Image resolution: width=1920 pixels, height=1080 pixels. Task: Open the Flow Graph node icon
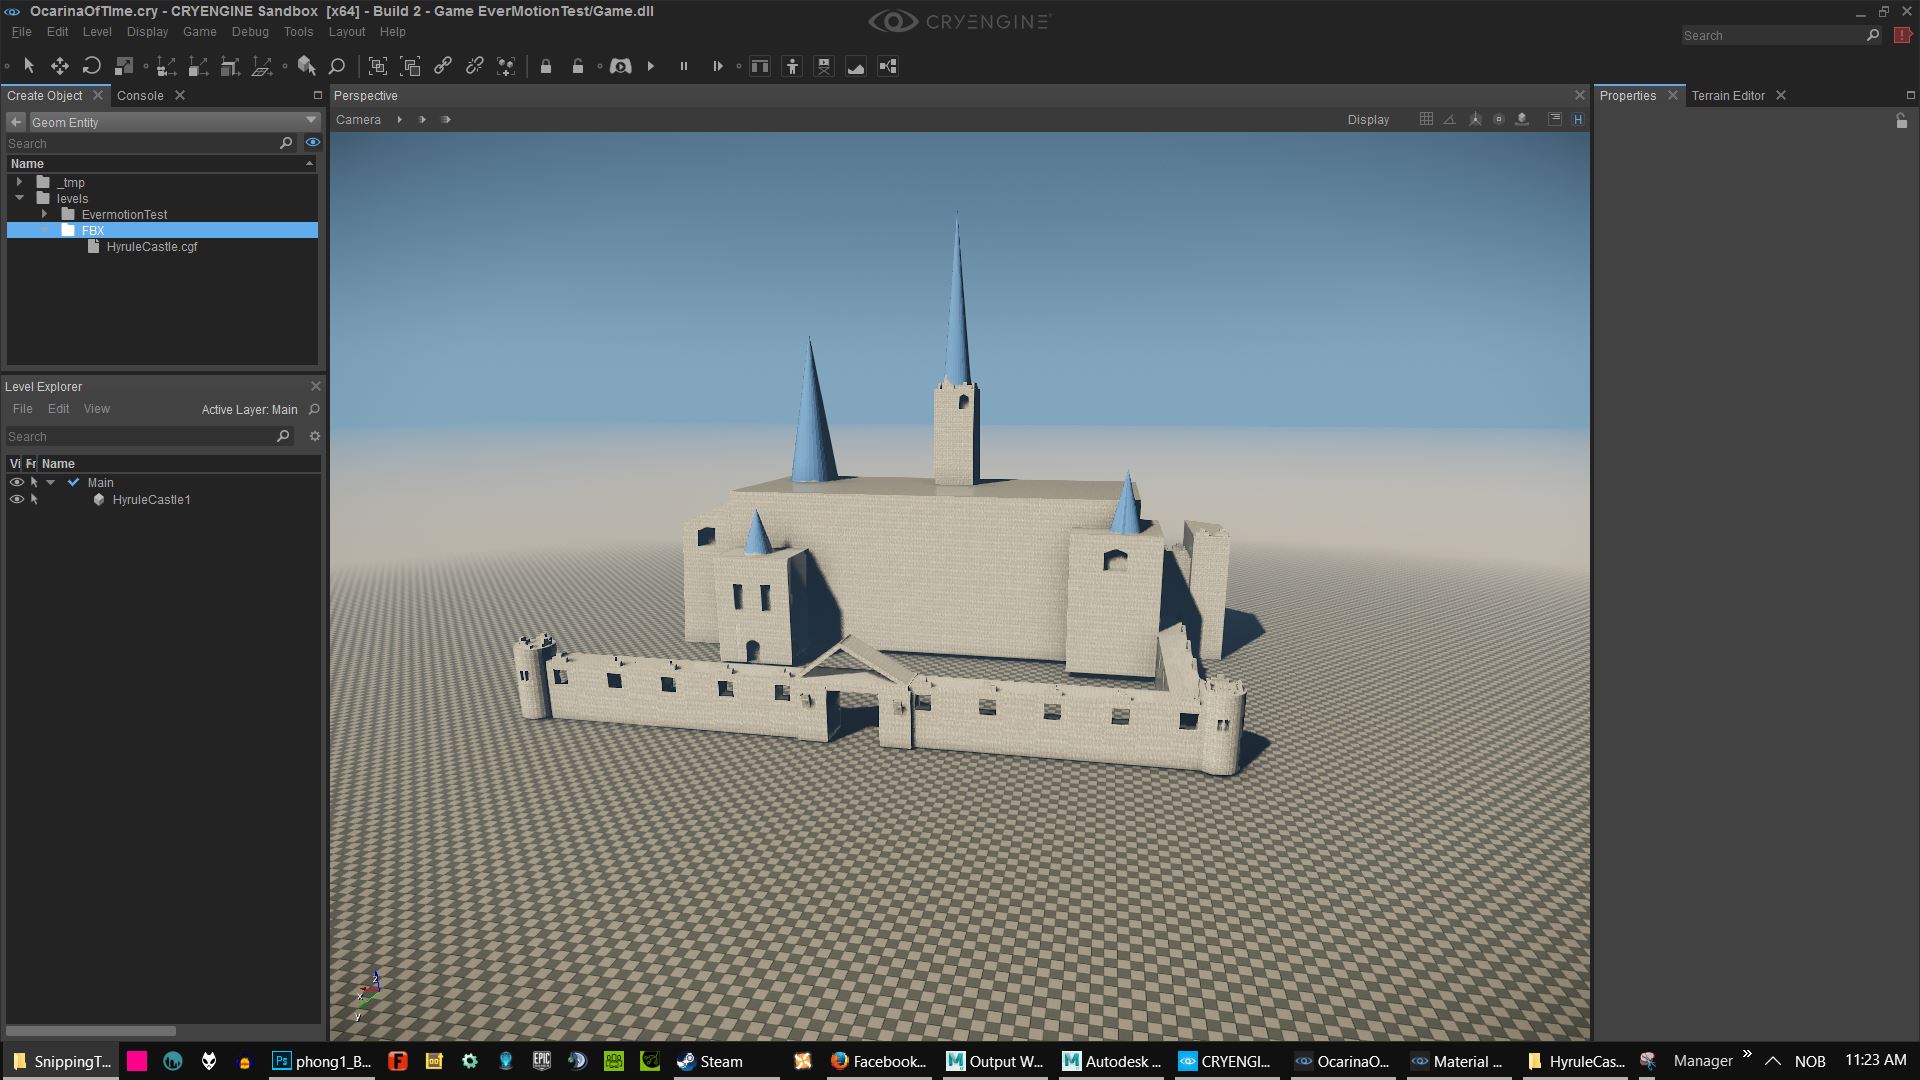[888, 66]
